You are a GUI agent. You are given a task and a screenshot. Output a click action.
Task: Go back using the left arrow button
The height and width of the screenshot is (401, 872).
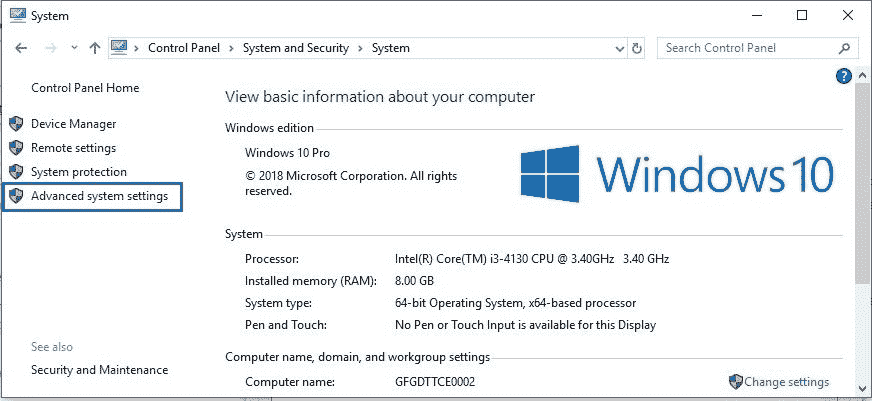click(21, 48)
